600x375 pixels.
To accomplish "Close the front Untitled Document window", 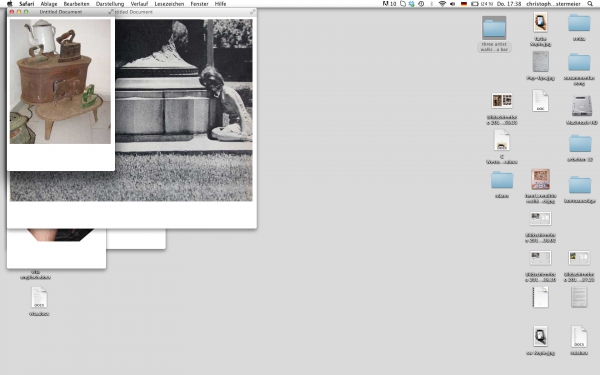I will click(11, 12).
